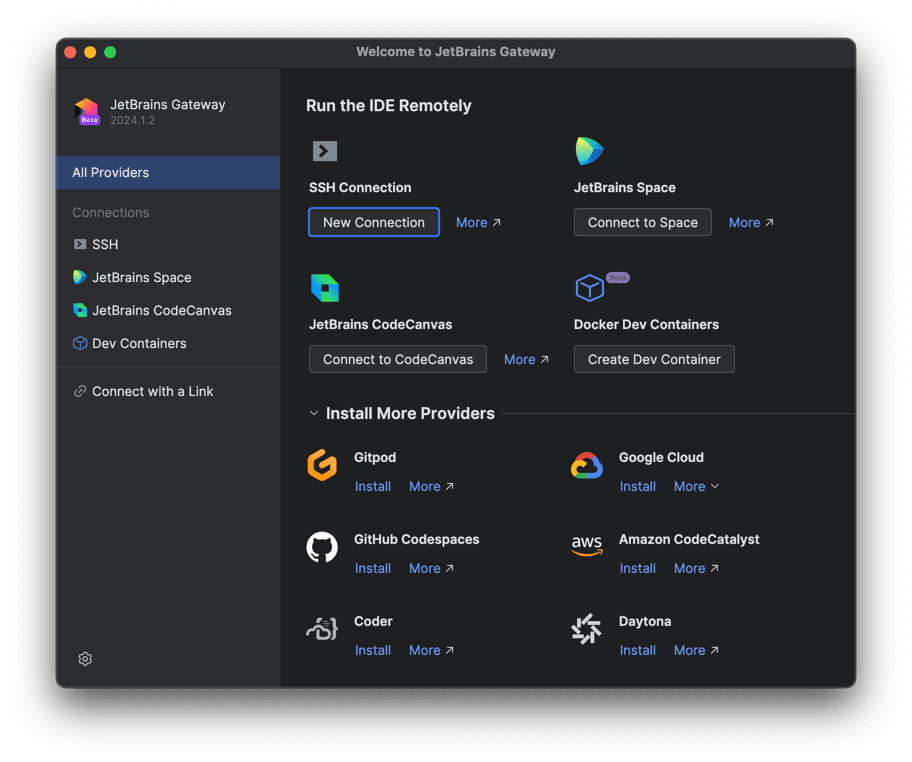Image resolution: width=912 pixels, height=762 pixels.
Task: Click the Google Cloud logo icon
Action: pos(586,466)
